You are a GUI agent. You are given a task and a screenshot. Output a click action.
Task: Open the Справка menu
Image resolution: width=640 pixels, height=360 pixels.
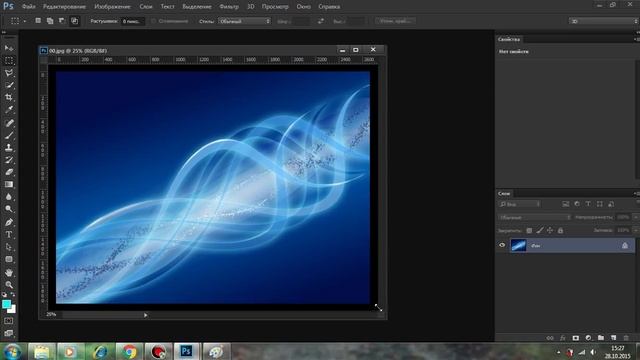(x=329, y=7)
